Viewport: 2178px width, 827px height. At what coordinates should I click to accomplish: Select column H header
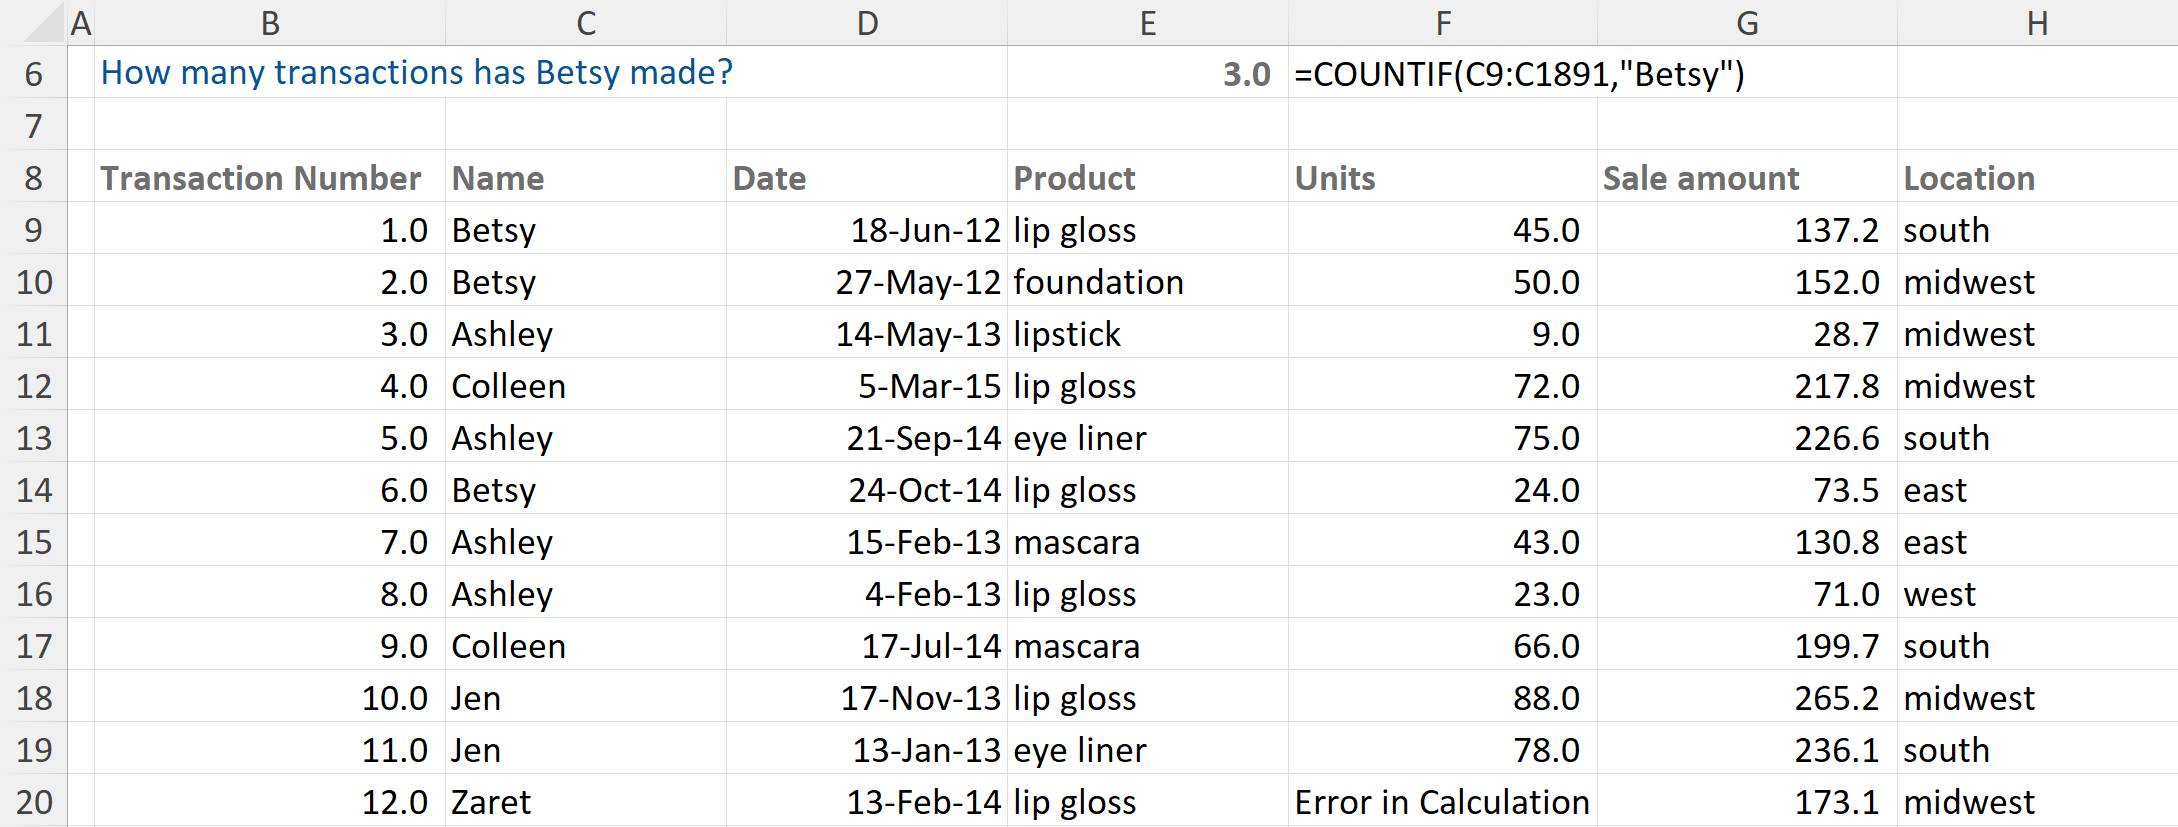pos(2036,23)
